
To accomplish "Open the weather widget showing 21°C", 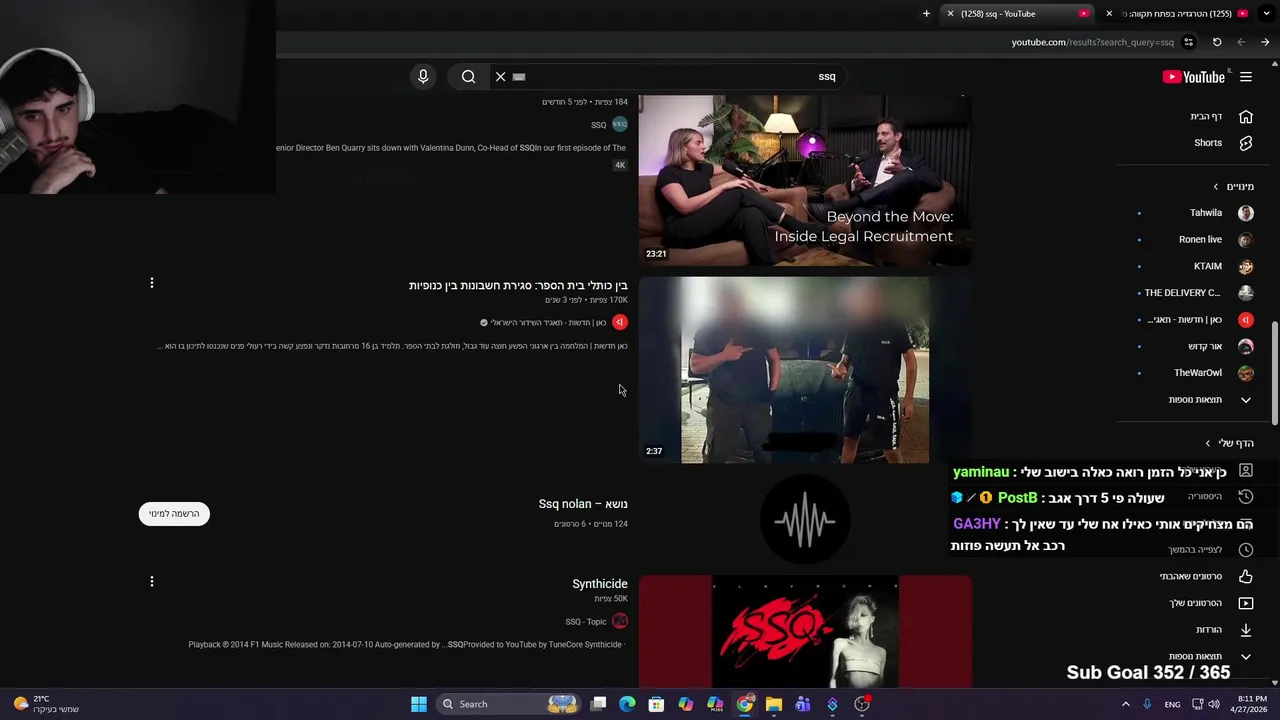I will 45,704.
